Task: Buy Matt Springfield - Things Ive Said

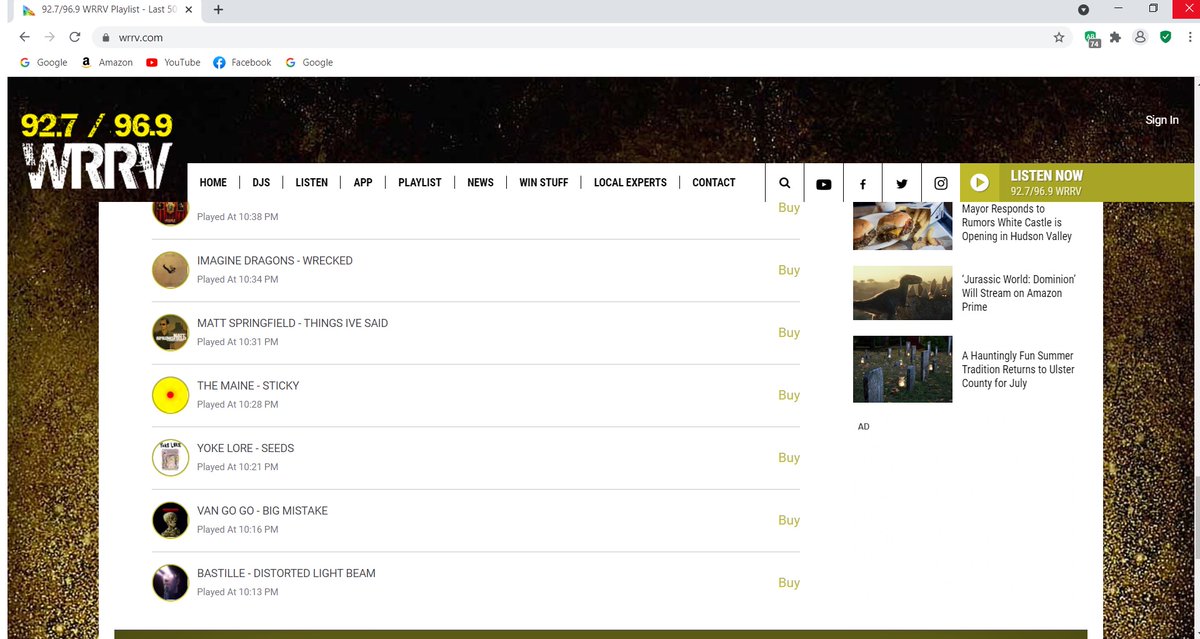Action: click(789, 333)
